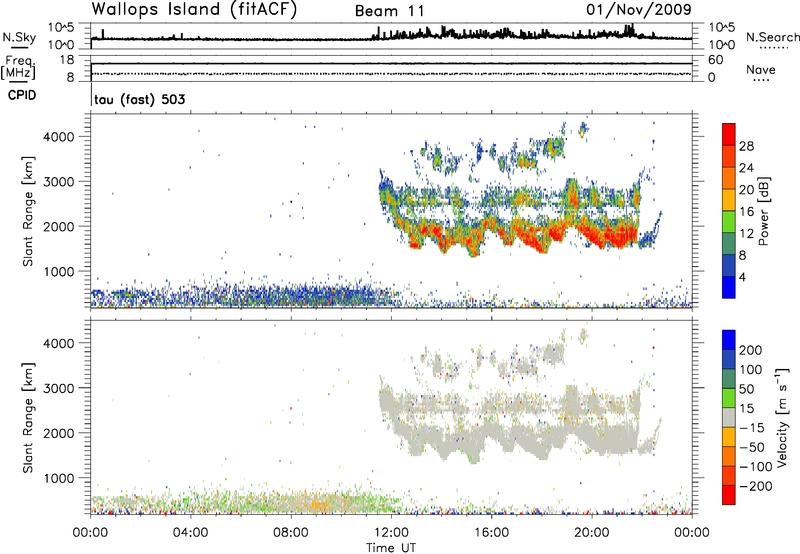
Task: Click the 08:00 time axis tick label
Action: (291, 533)
